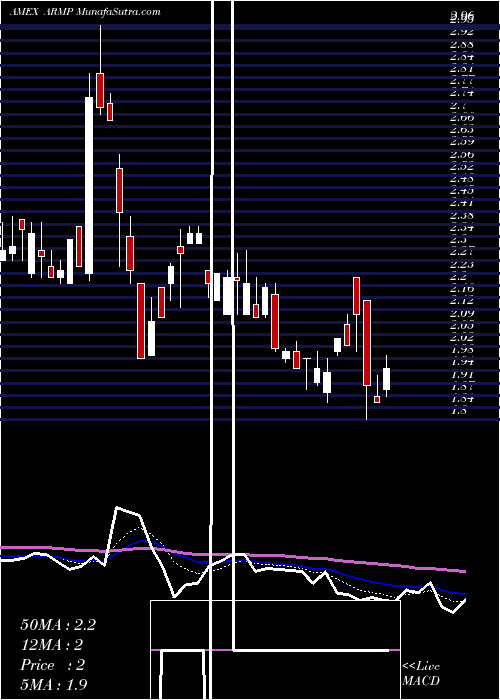Click the 1.94 price axis label
Viewport: 500px width, 700px height.
pyautogui.click(x=462, y=362)
